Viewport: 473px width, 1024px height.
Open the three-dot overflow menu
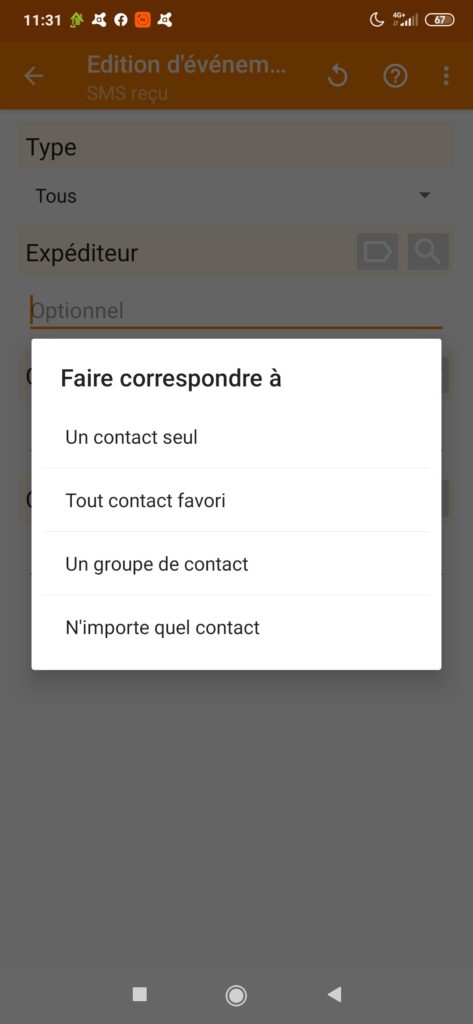point(446,76)
